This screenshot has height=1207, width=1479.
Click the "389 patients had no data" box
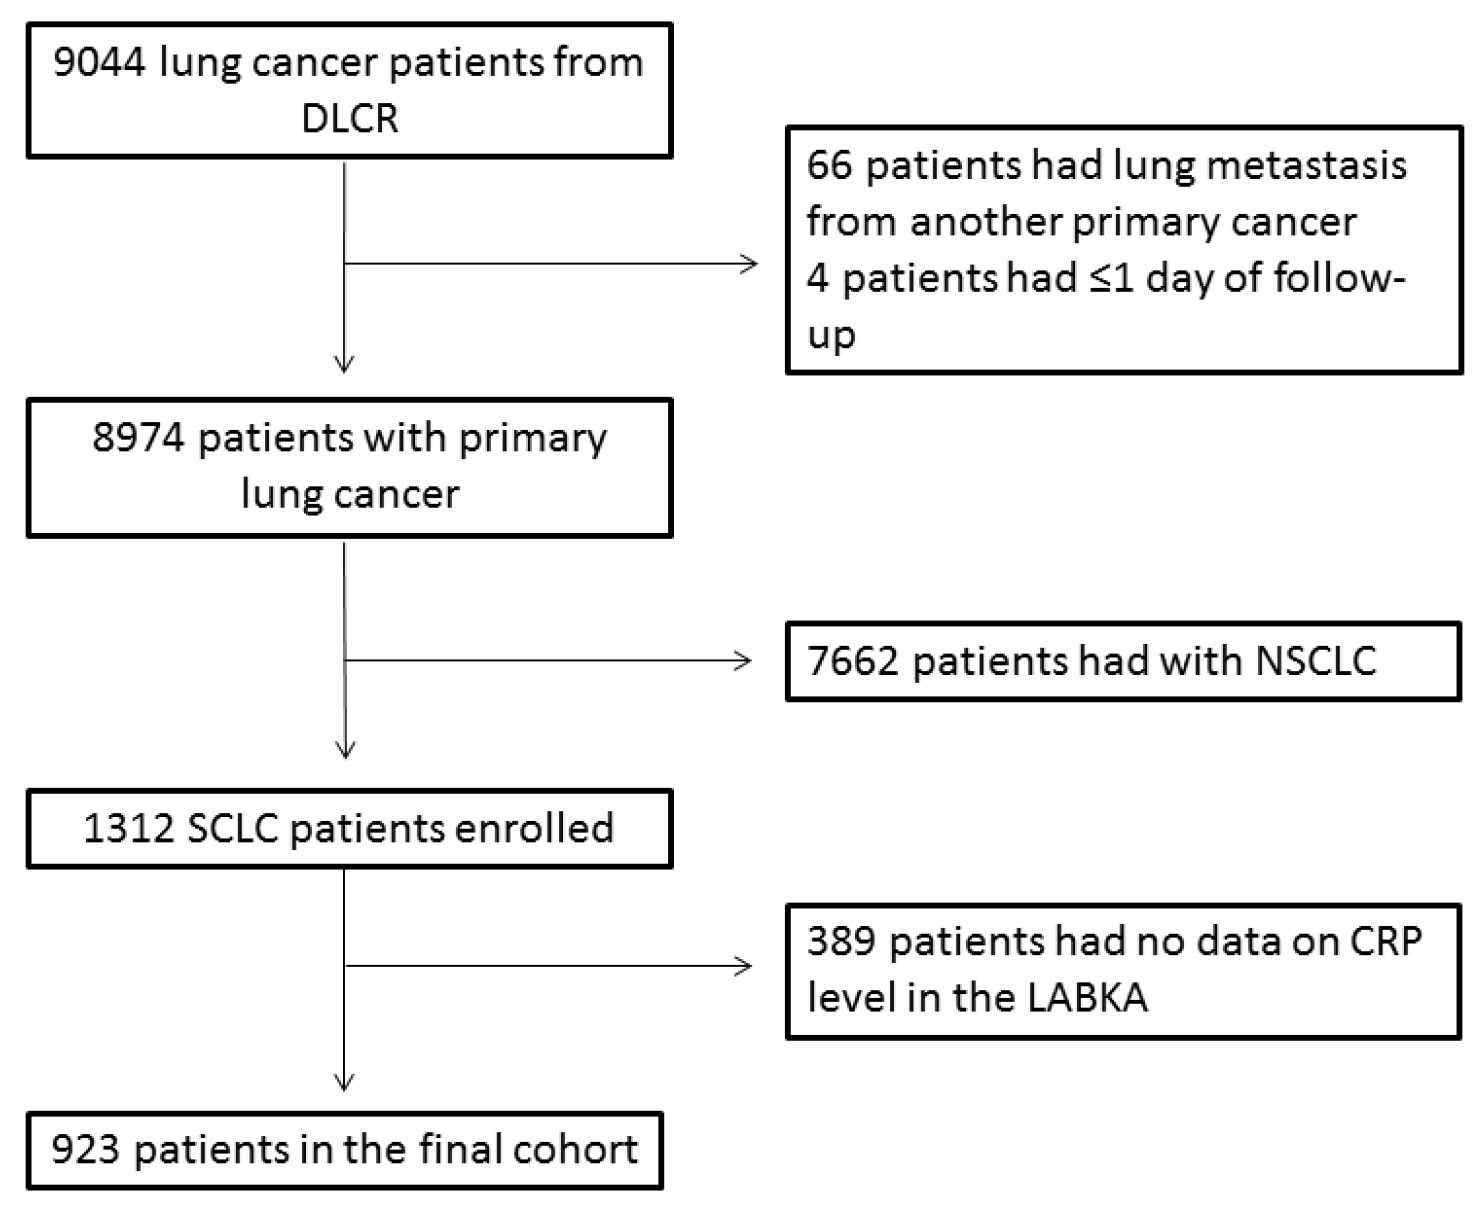click(x=1123, y=971)
